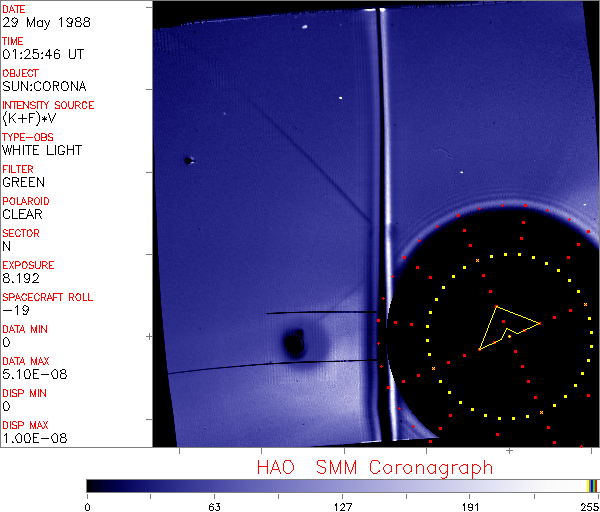The image size is (600, 512).
Task: Select the data max value 5.10E-08
Action: coord(32,374)
